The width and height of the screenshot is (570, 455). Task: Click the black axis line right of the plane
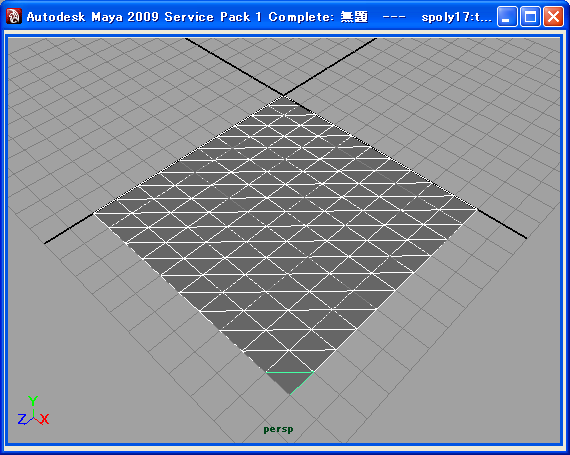[502, 224]
